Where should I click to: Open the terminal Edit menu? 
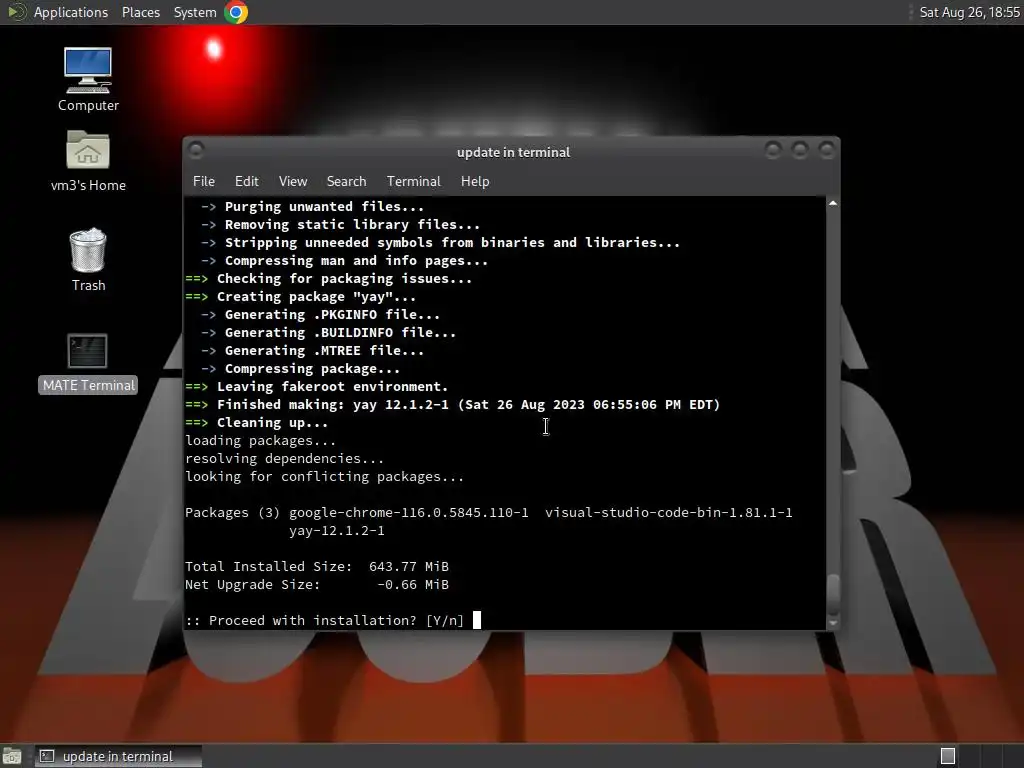coord(246,182)
